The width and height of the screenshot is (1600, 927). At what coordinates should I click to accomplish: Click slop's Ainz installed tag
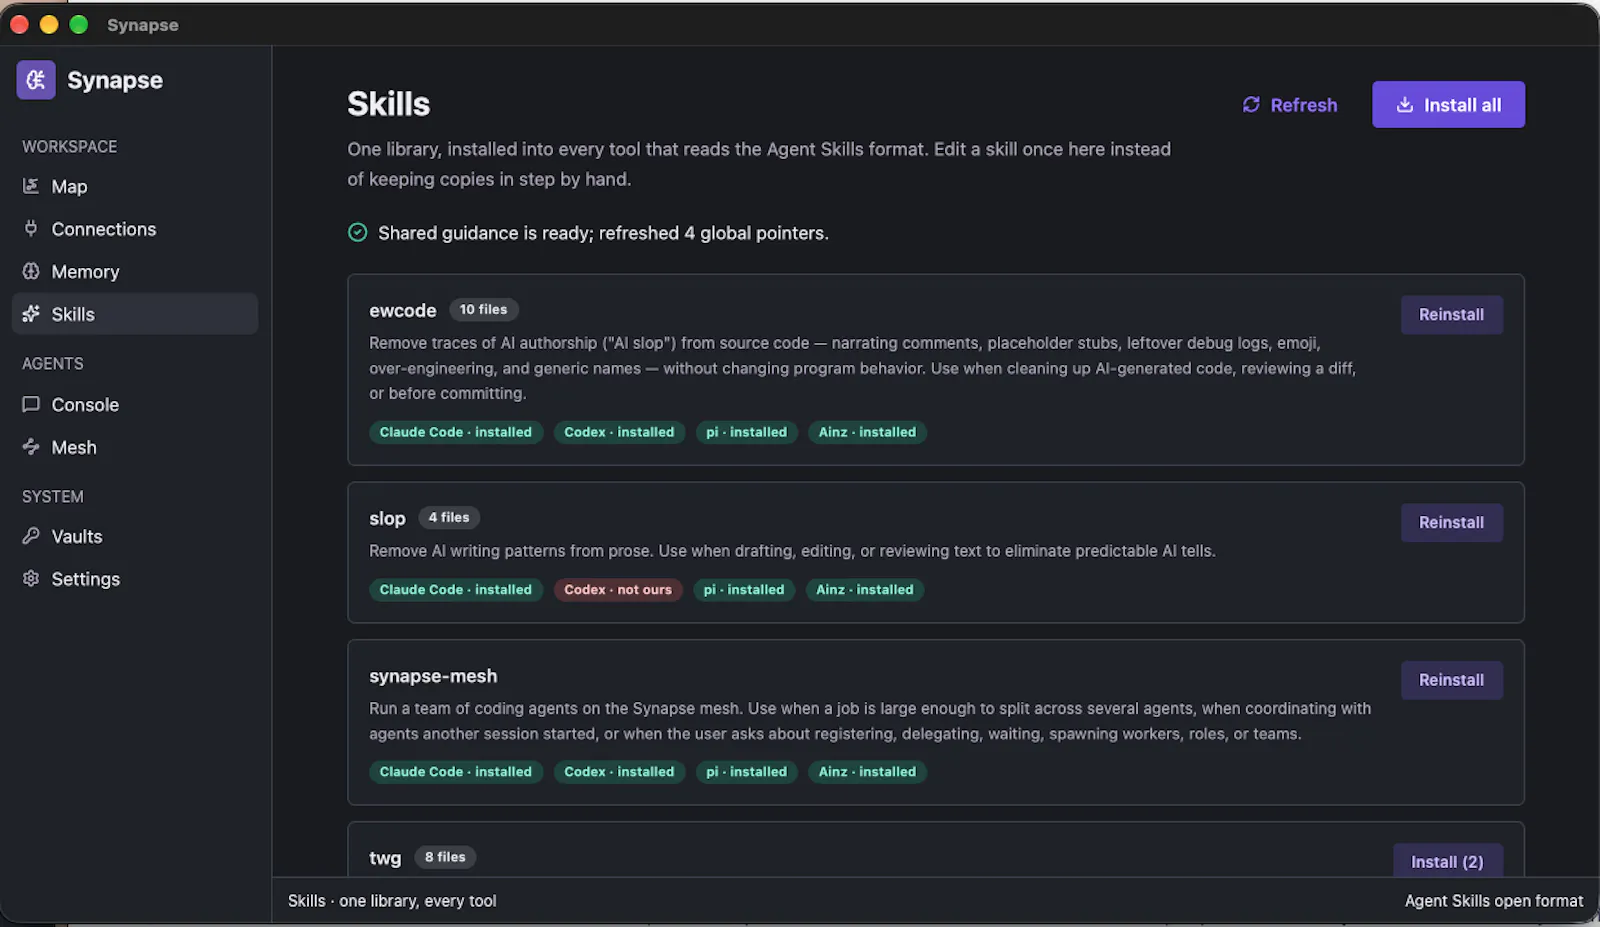[865, 590]
